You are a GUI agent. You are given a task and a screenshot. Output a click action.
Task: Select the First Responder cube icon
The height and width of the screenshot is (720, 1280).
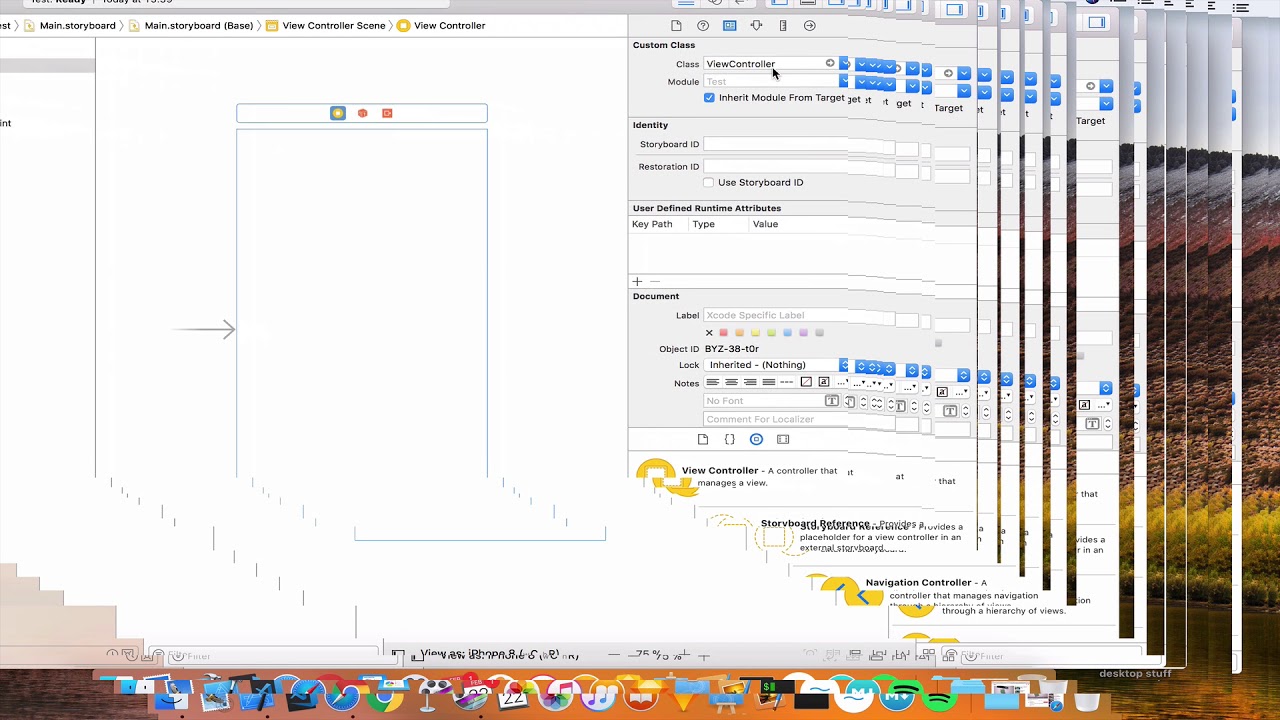363,113
